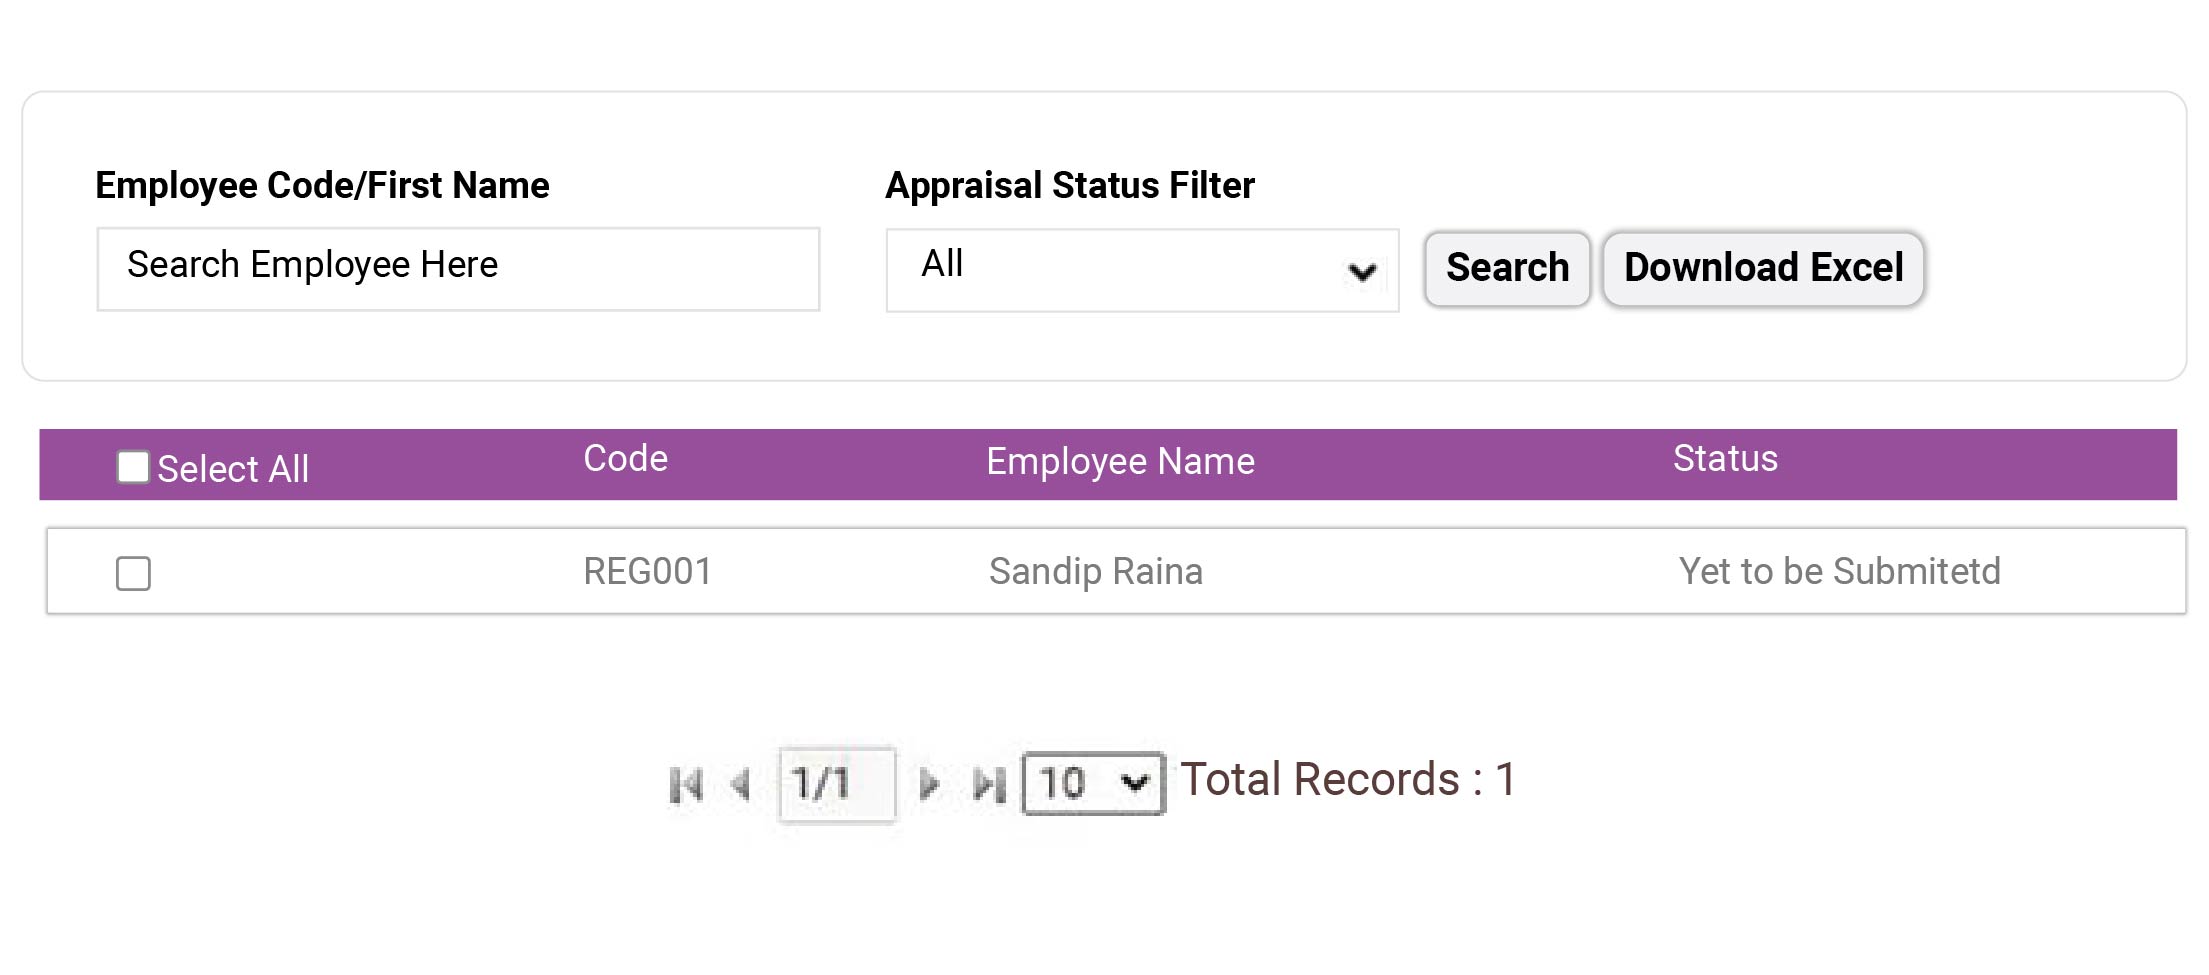
Task: Click Download Excel to export records
Action: point(1761,268)
